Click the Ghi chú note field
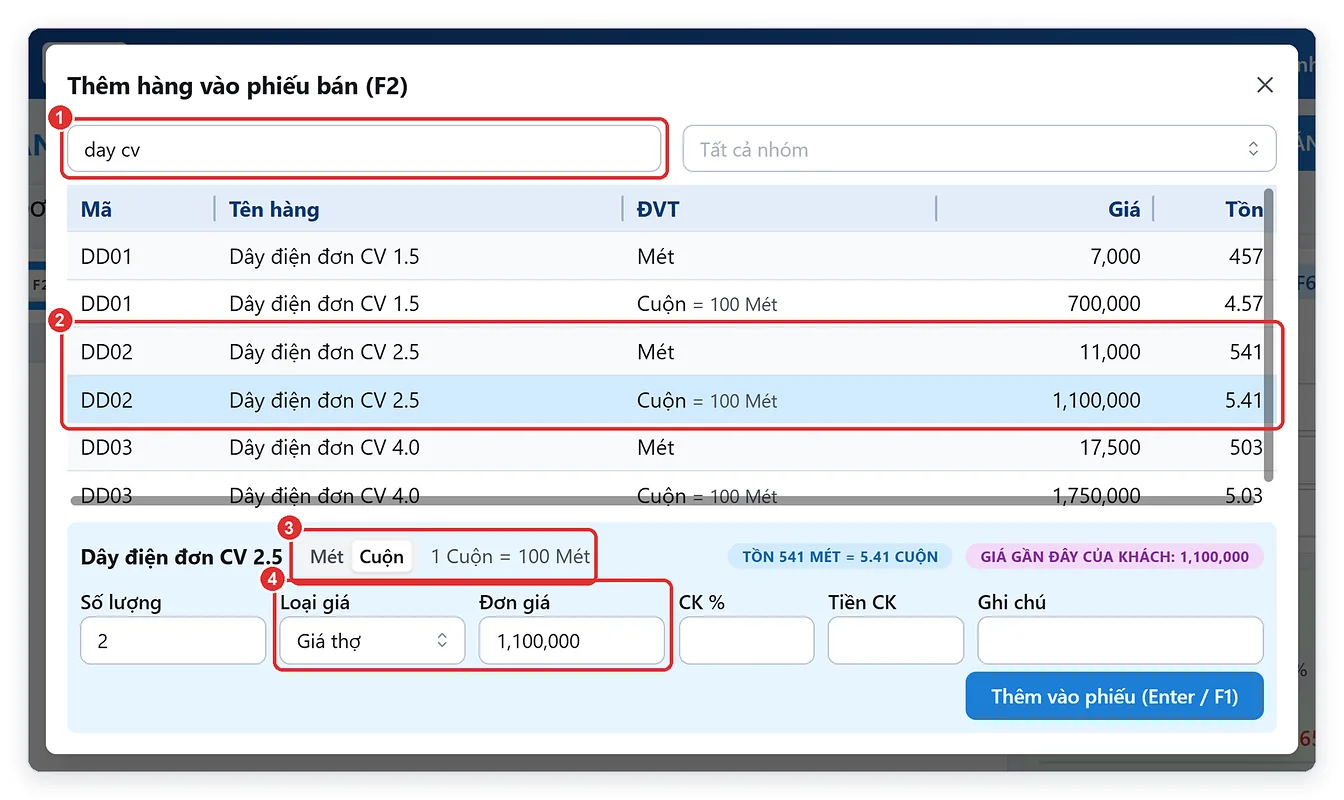Image resolution: width=1344 pixels, height=800 pixels. click(1120, 641)
